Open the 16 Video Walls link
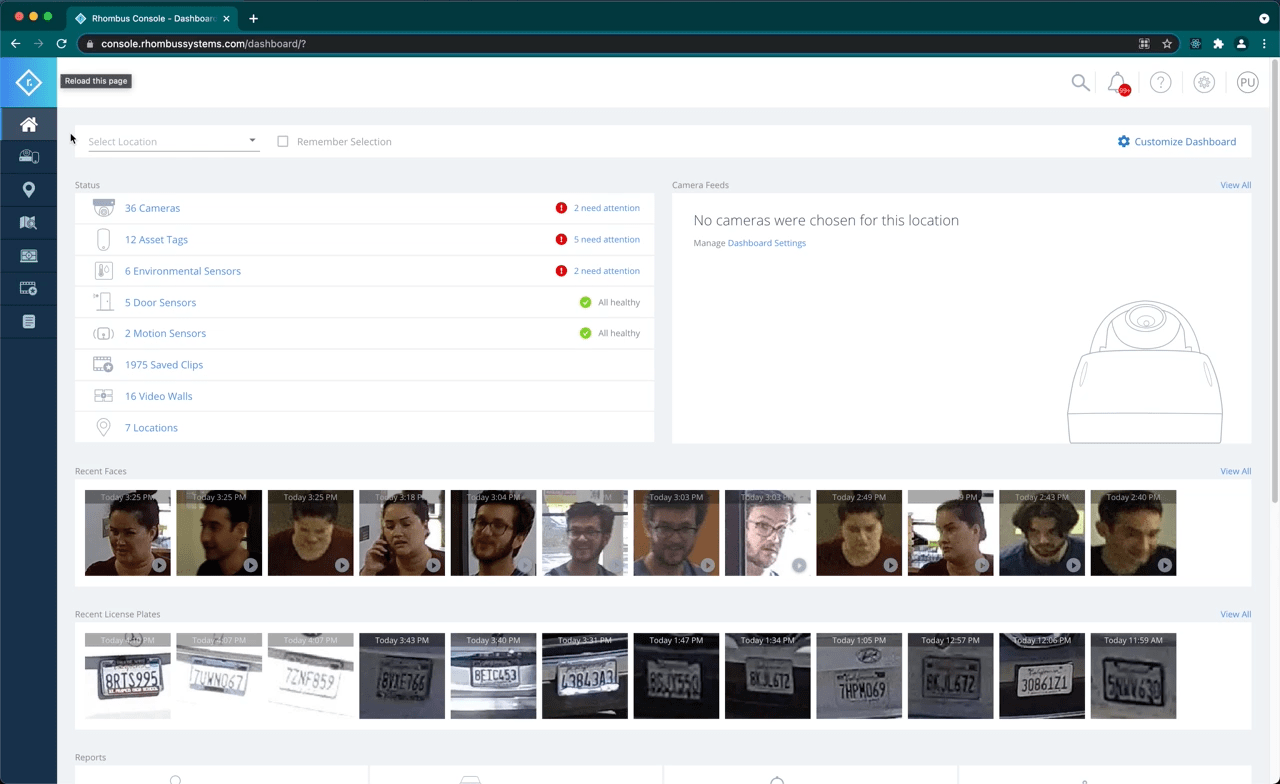1280x784 pixels. point(158,396)
